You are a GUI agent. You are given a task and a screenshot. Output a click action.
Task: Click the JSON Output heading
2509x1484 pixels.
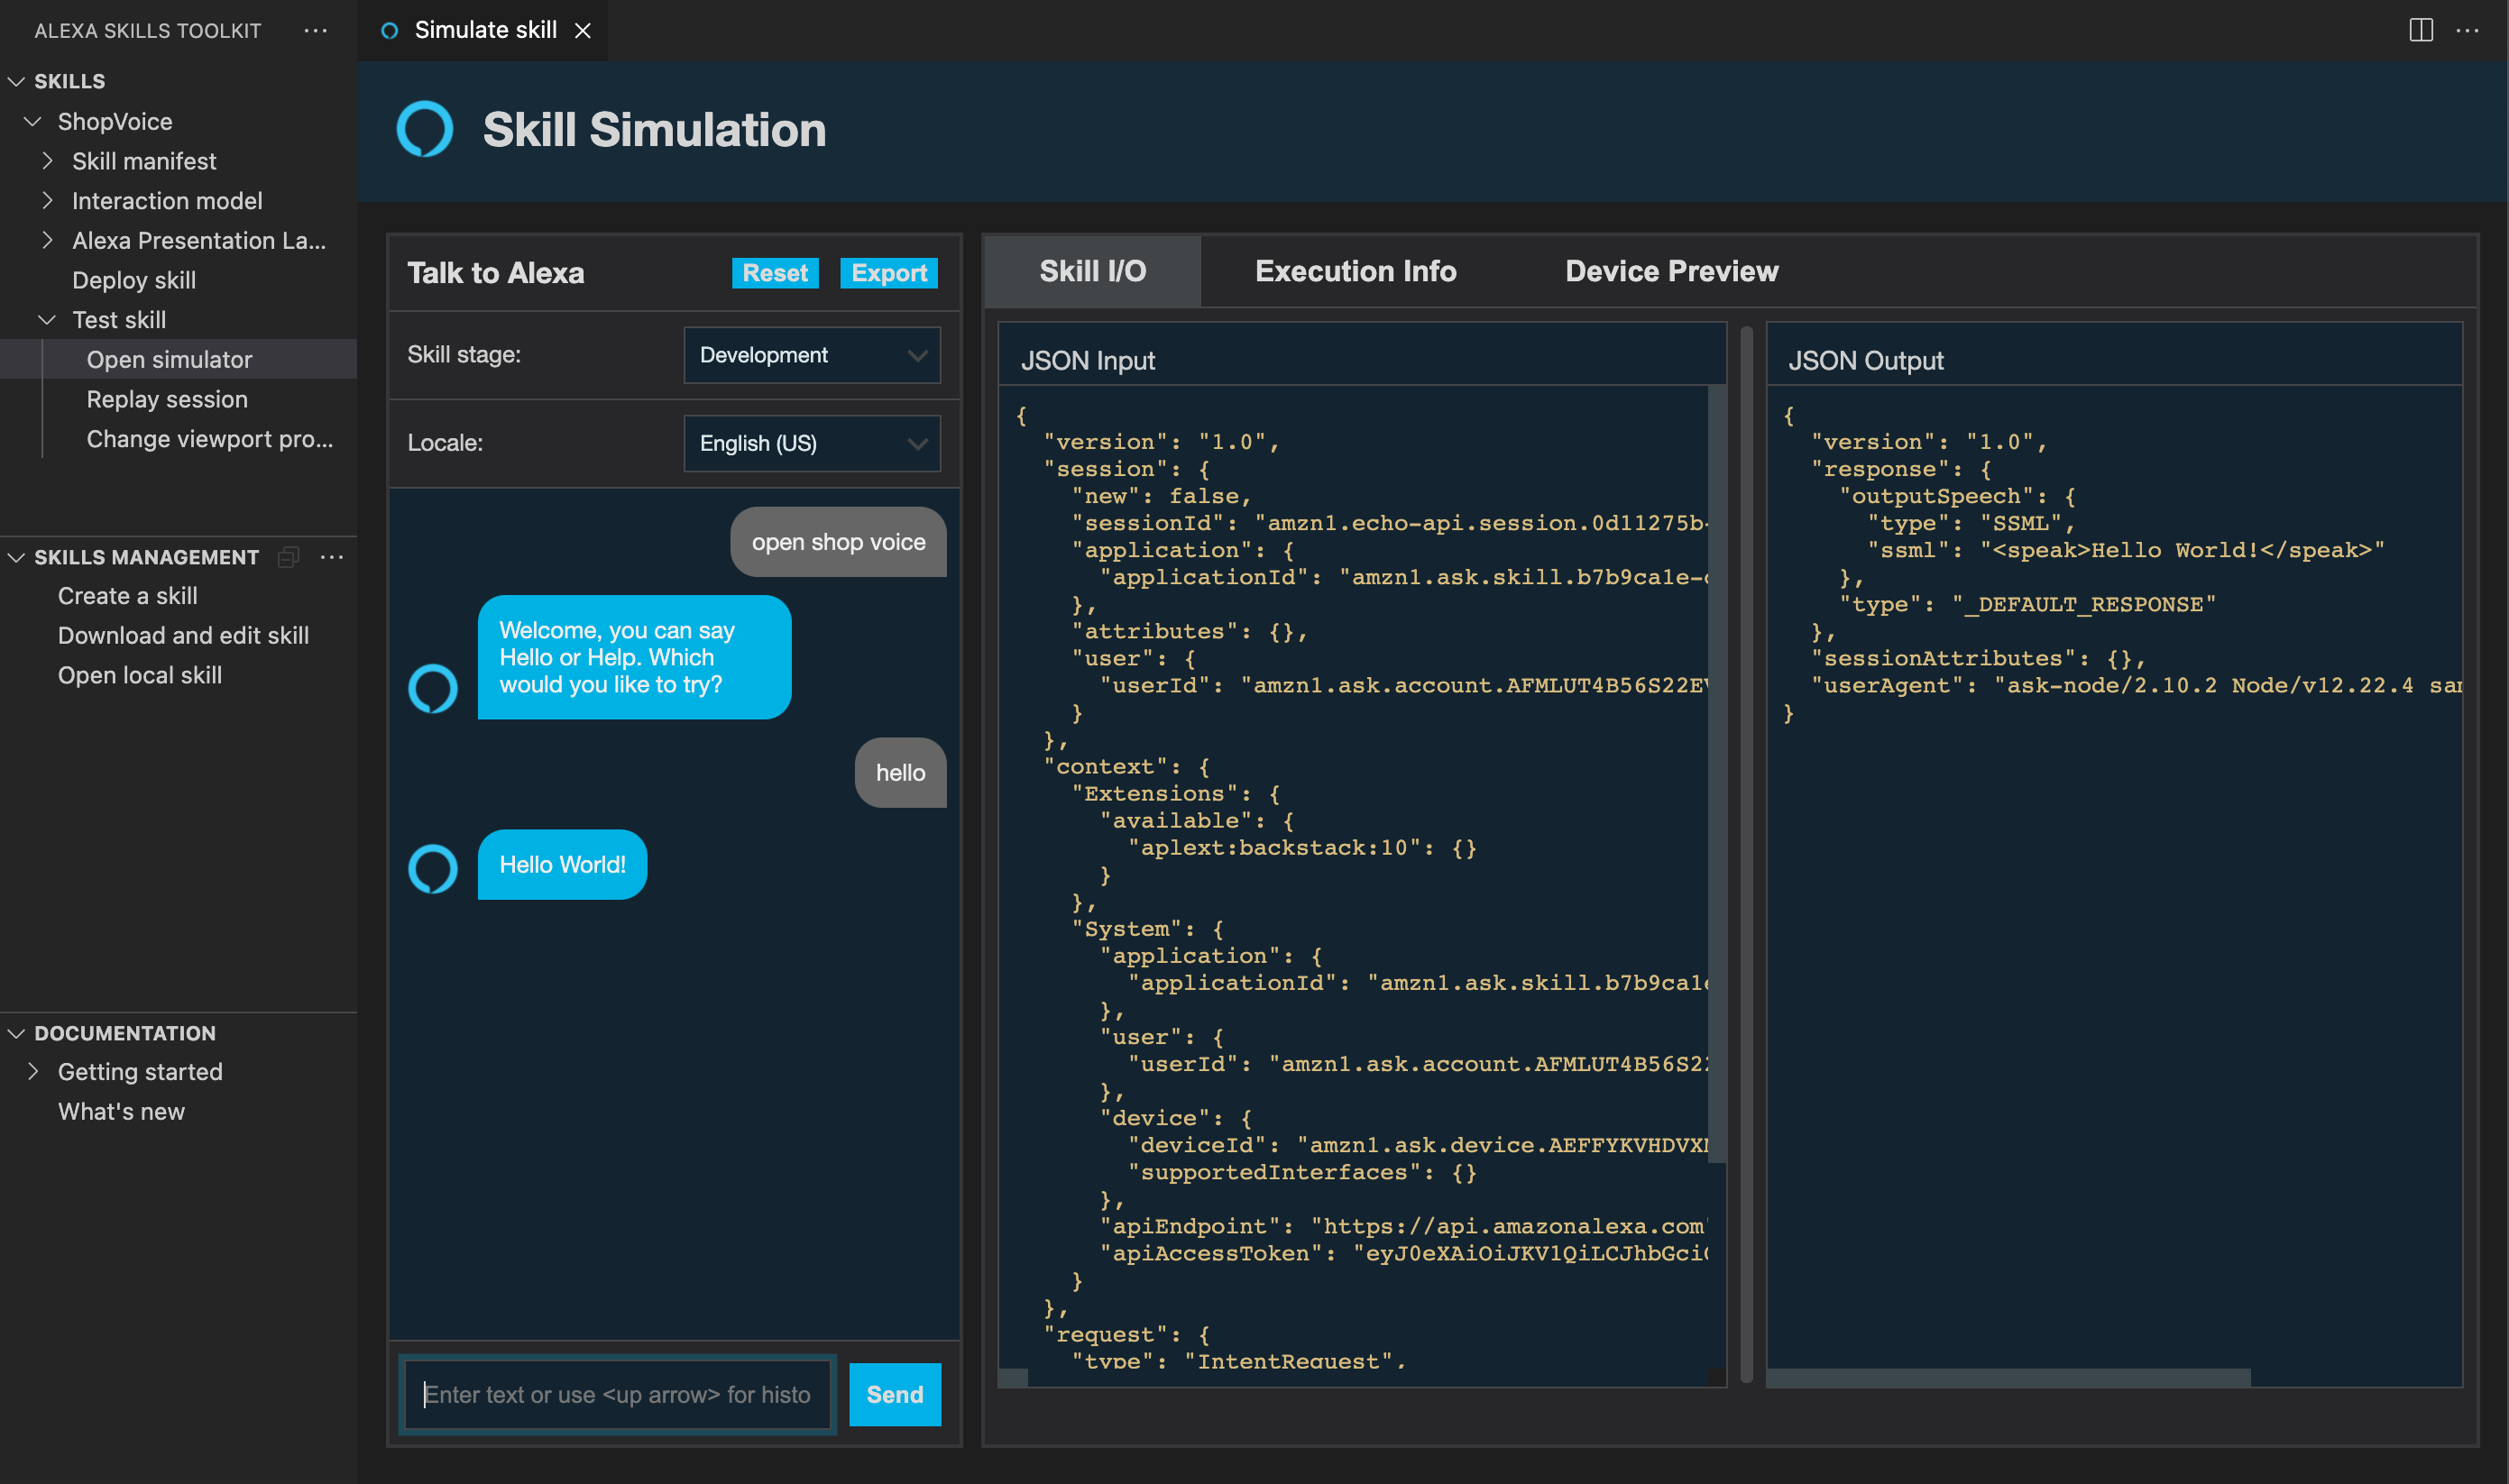pos(1865,361)
